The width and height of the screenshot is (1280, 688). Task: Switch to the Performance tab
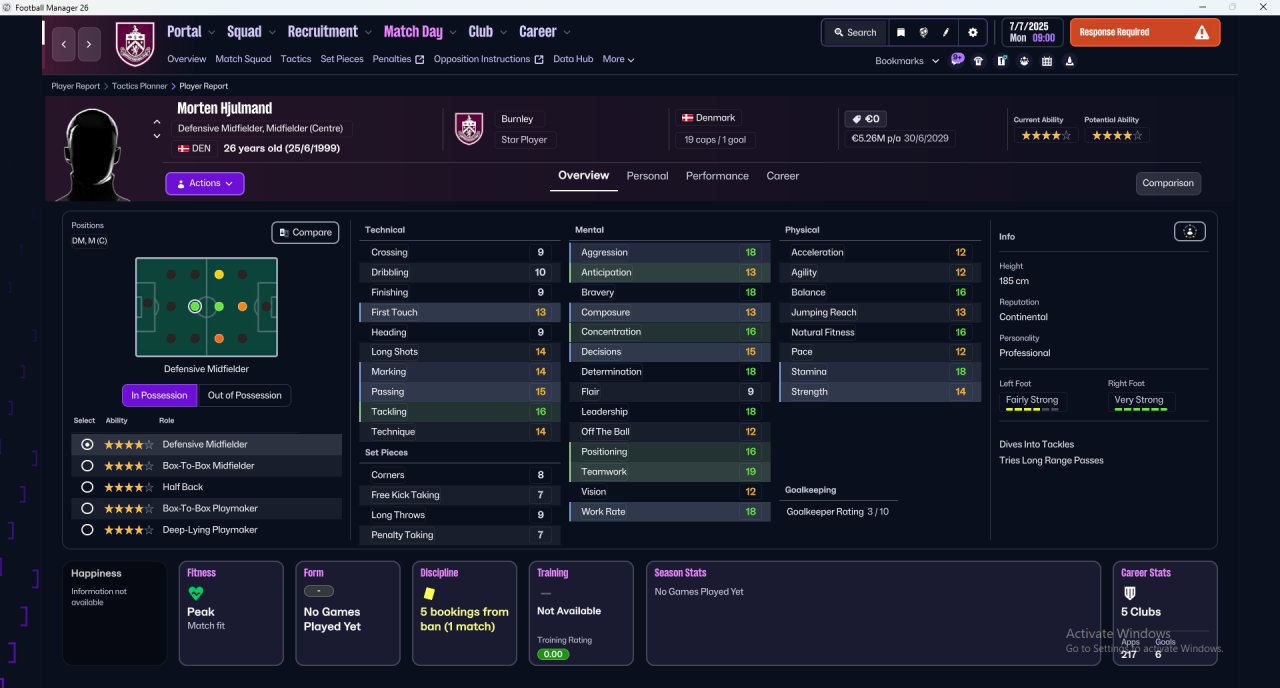tap(717, 176)
